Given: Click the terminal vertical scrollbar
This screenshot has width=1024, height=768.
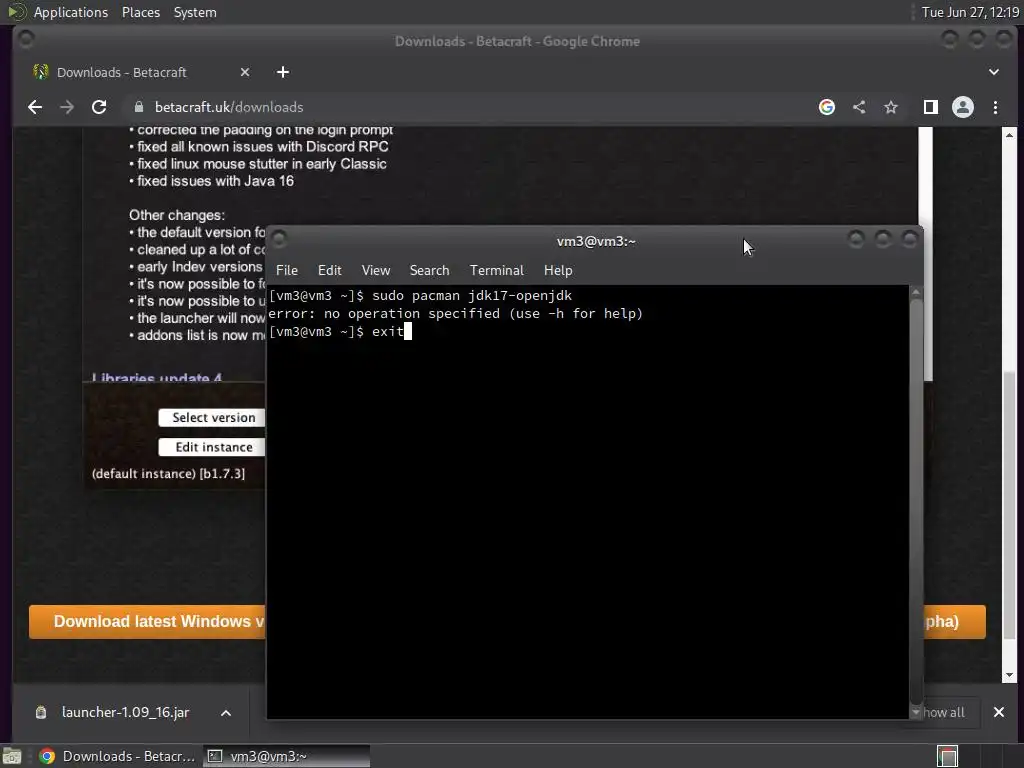Looking at the screenshot, I should 916,503.
